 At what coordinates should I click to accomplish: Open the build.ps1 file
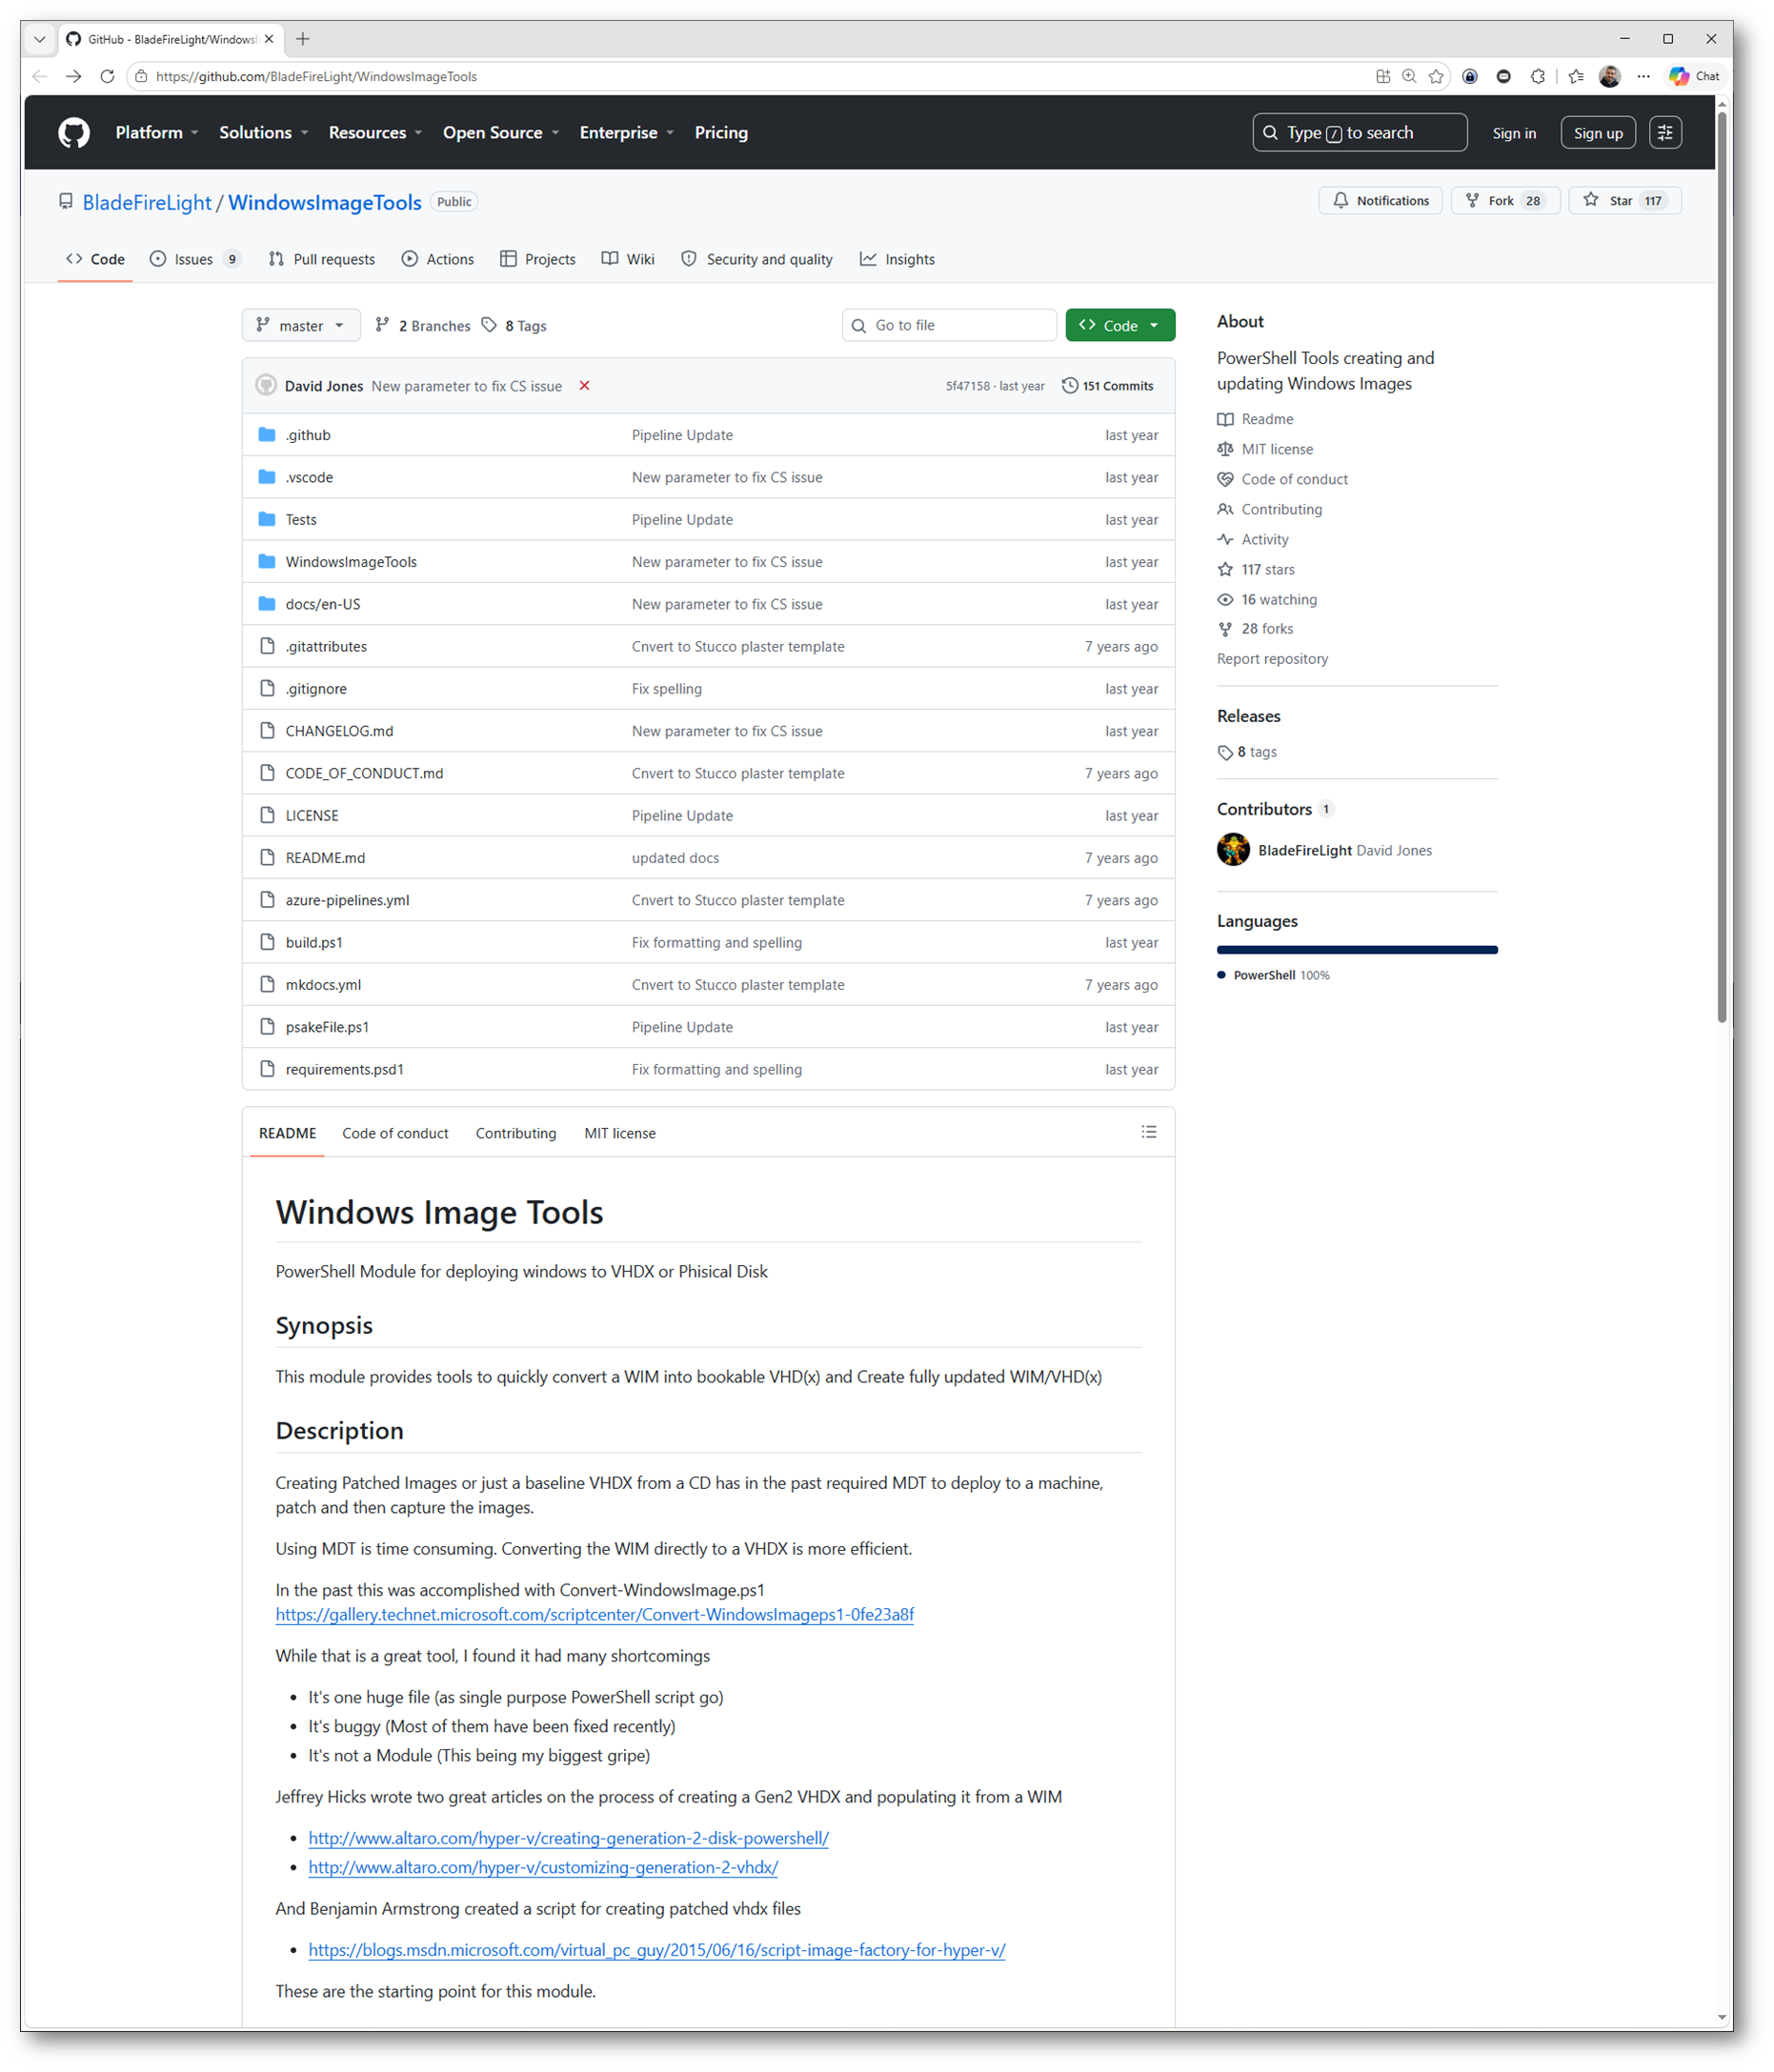click(314, 942)
